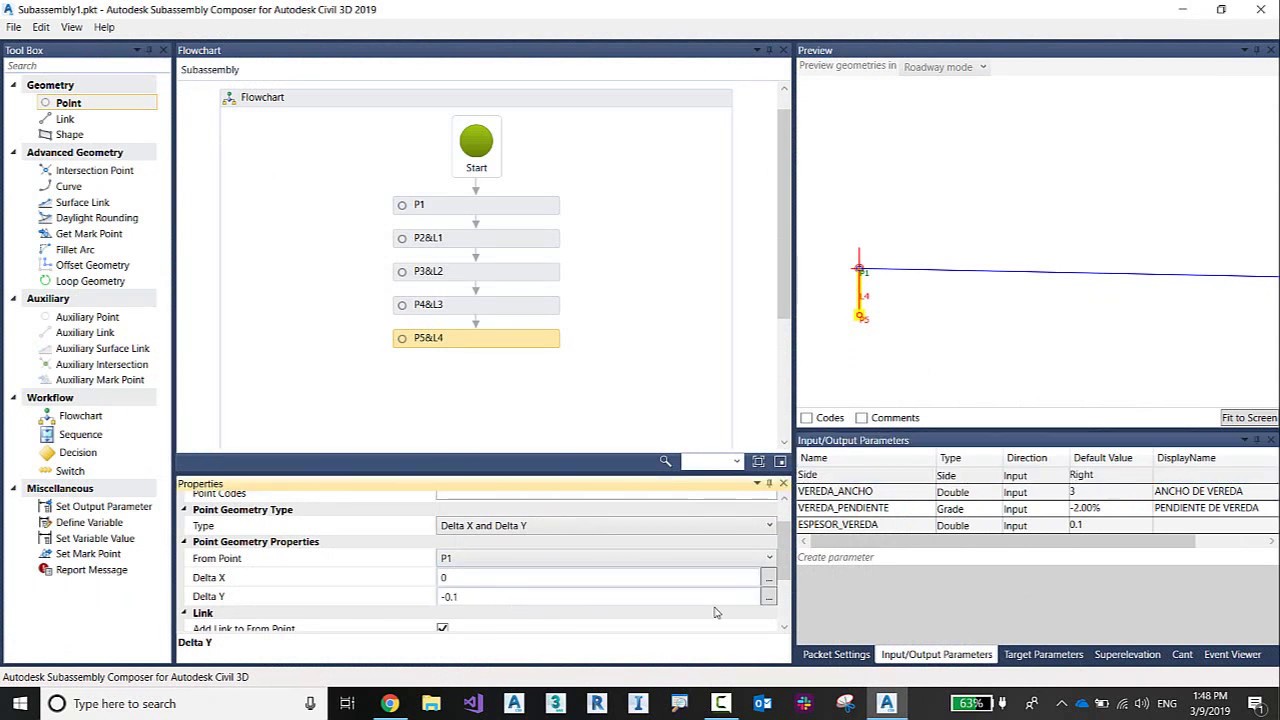Pick the Define Variable tool

click(89, 522)
